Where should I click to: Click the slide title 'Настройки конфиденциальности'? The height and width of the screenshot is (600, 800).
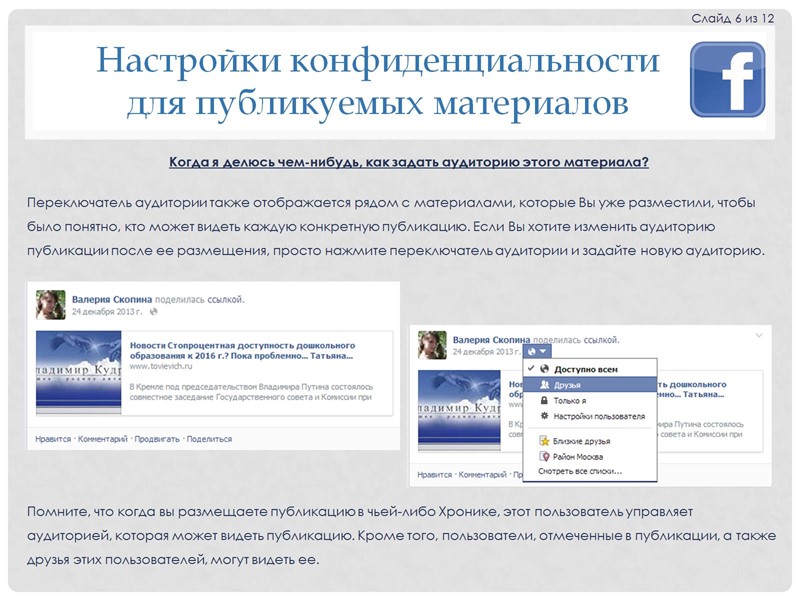coord(378,61)
